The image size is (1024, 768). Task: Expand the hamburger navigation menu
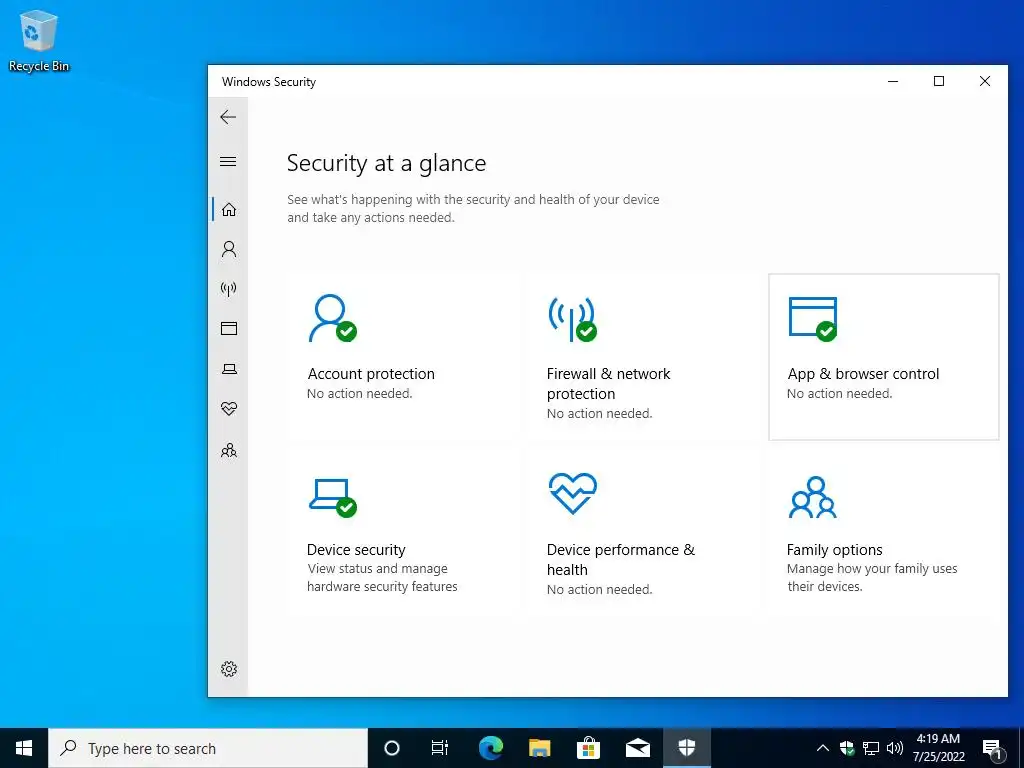point(228,161)
